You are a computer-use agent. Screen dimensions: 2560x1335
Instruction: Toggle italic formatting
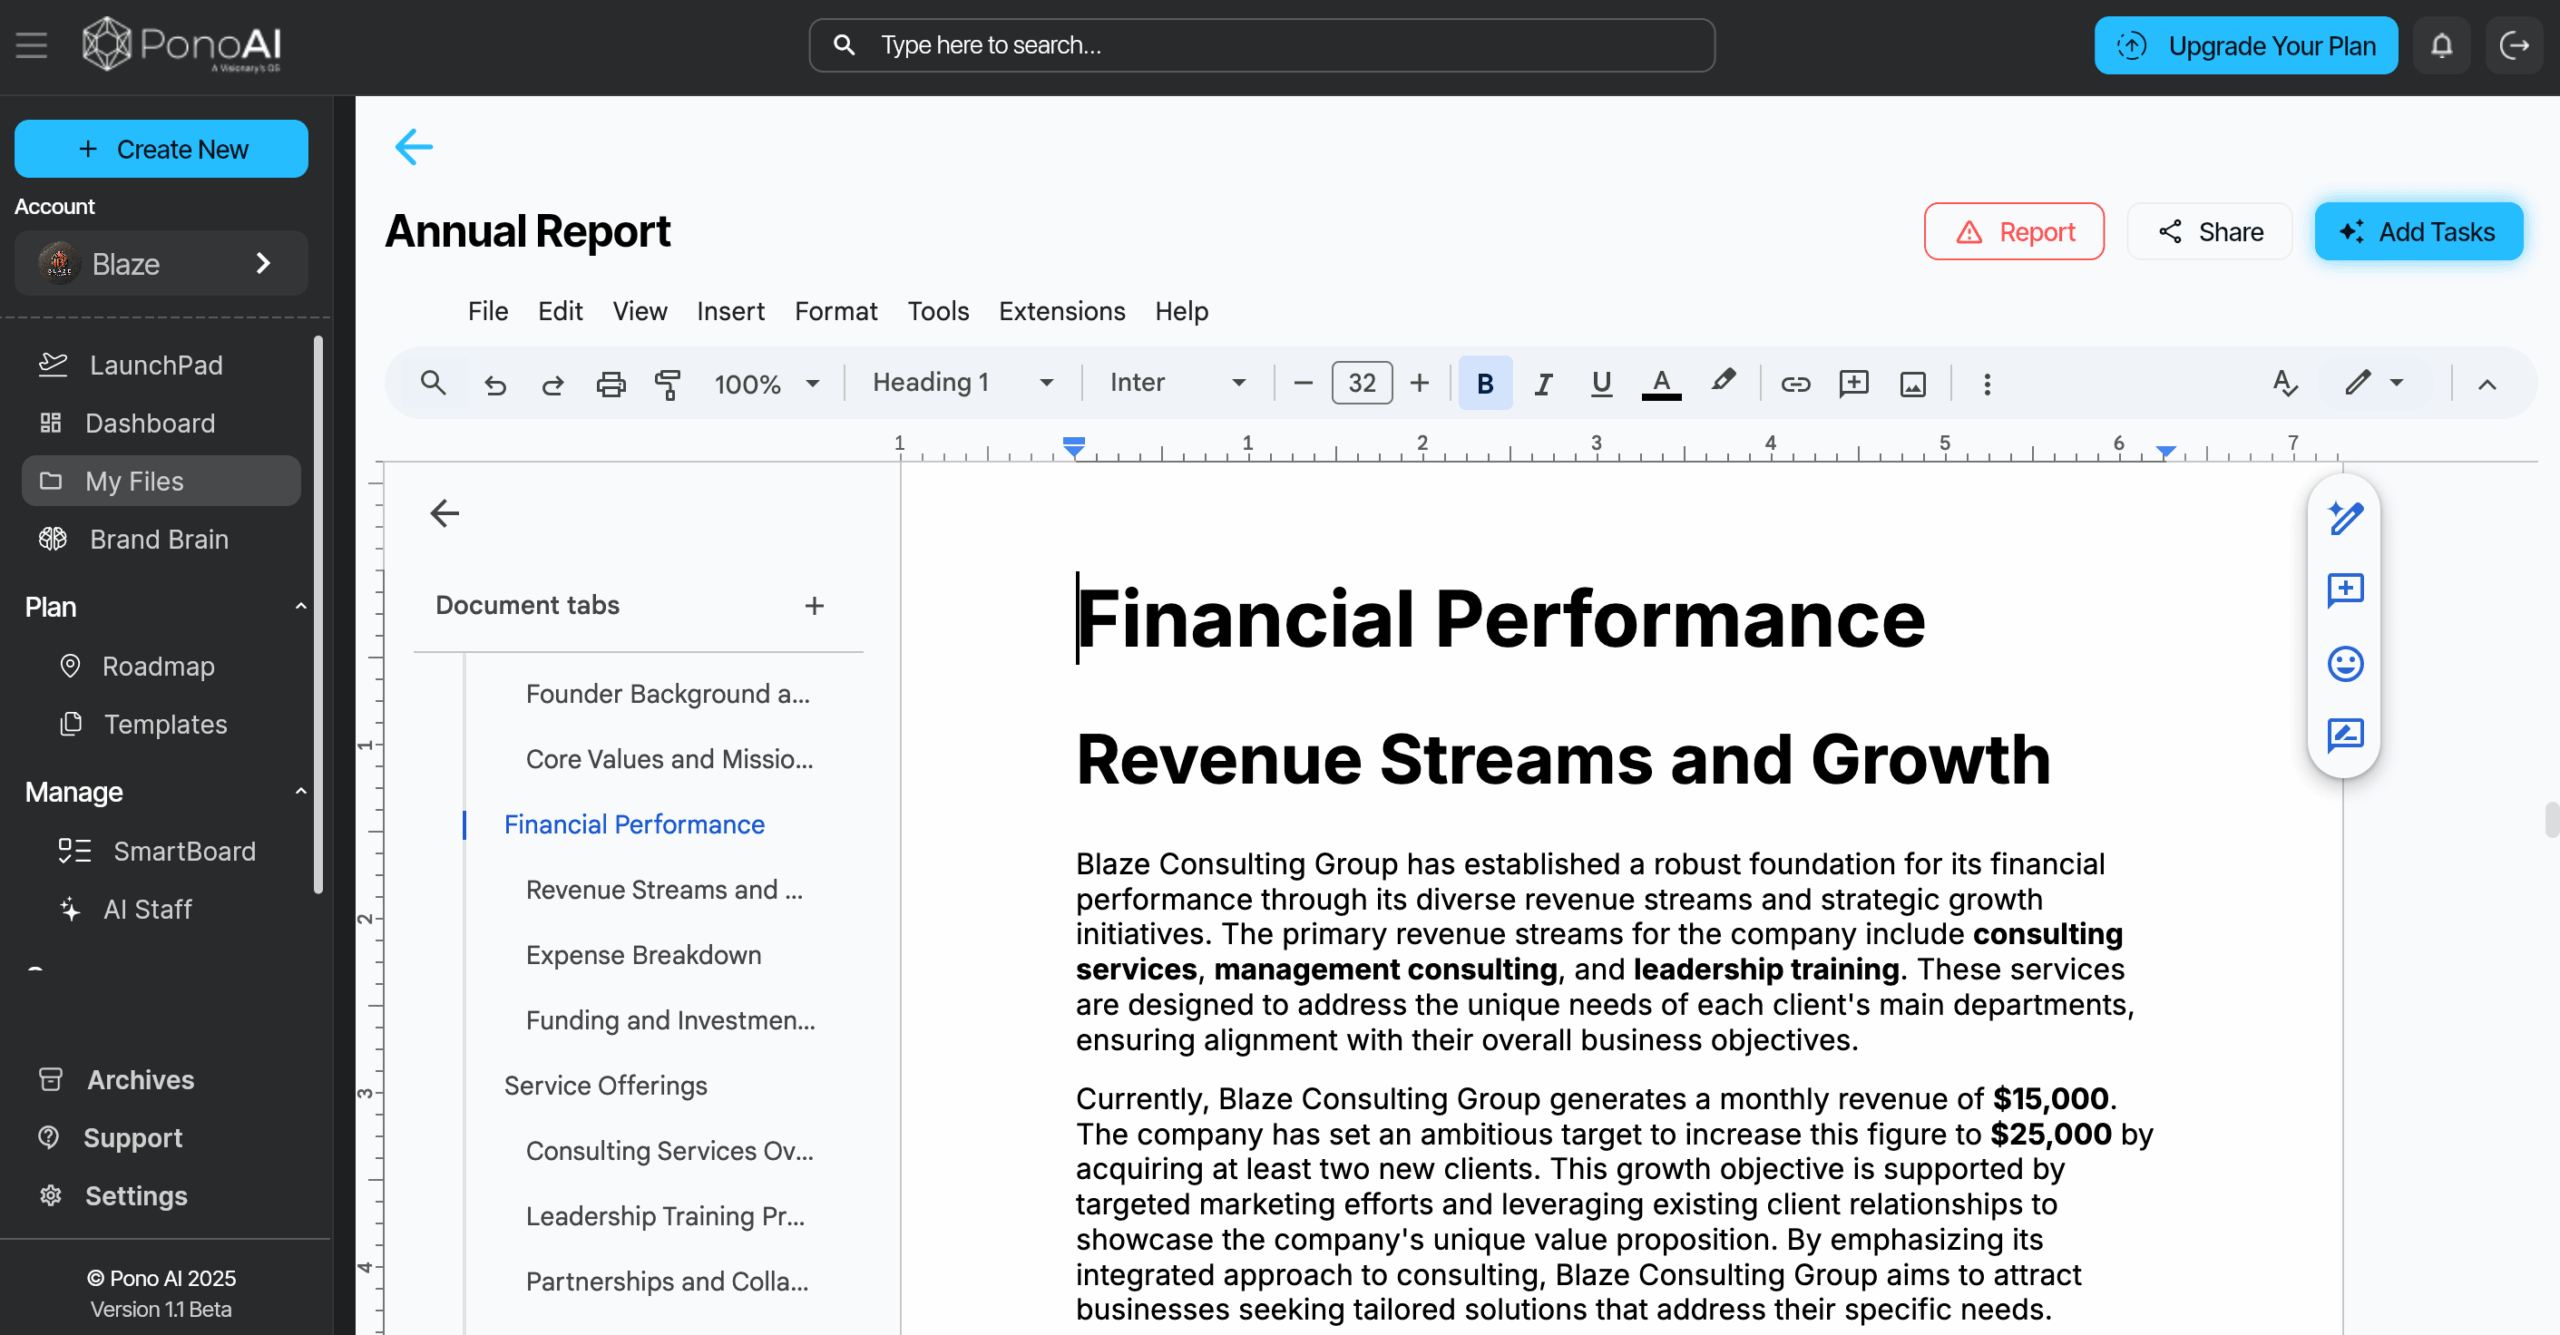click(x=1543, y=384)
